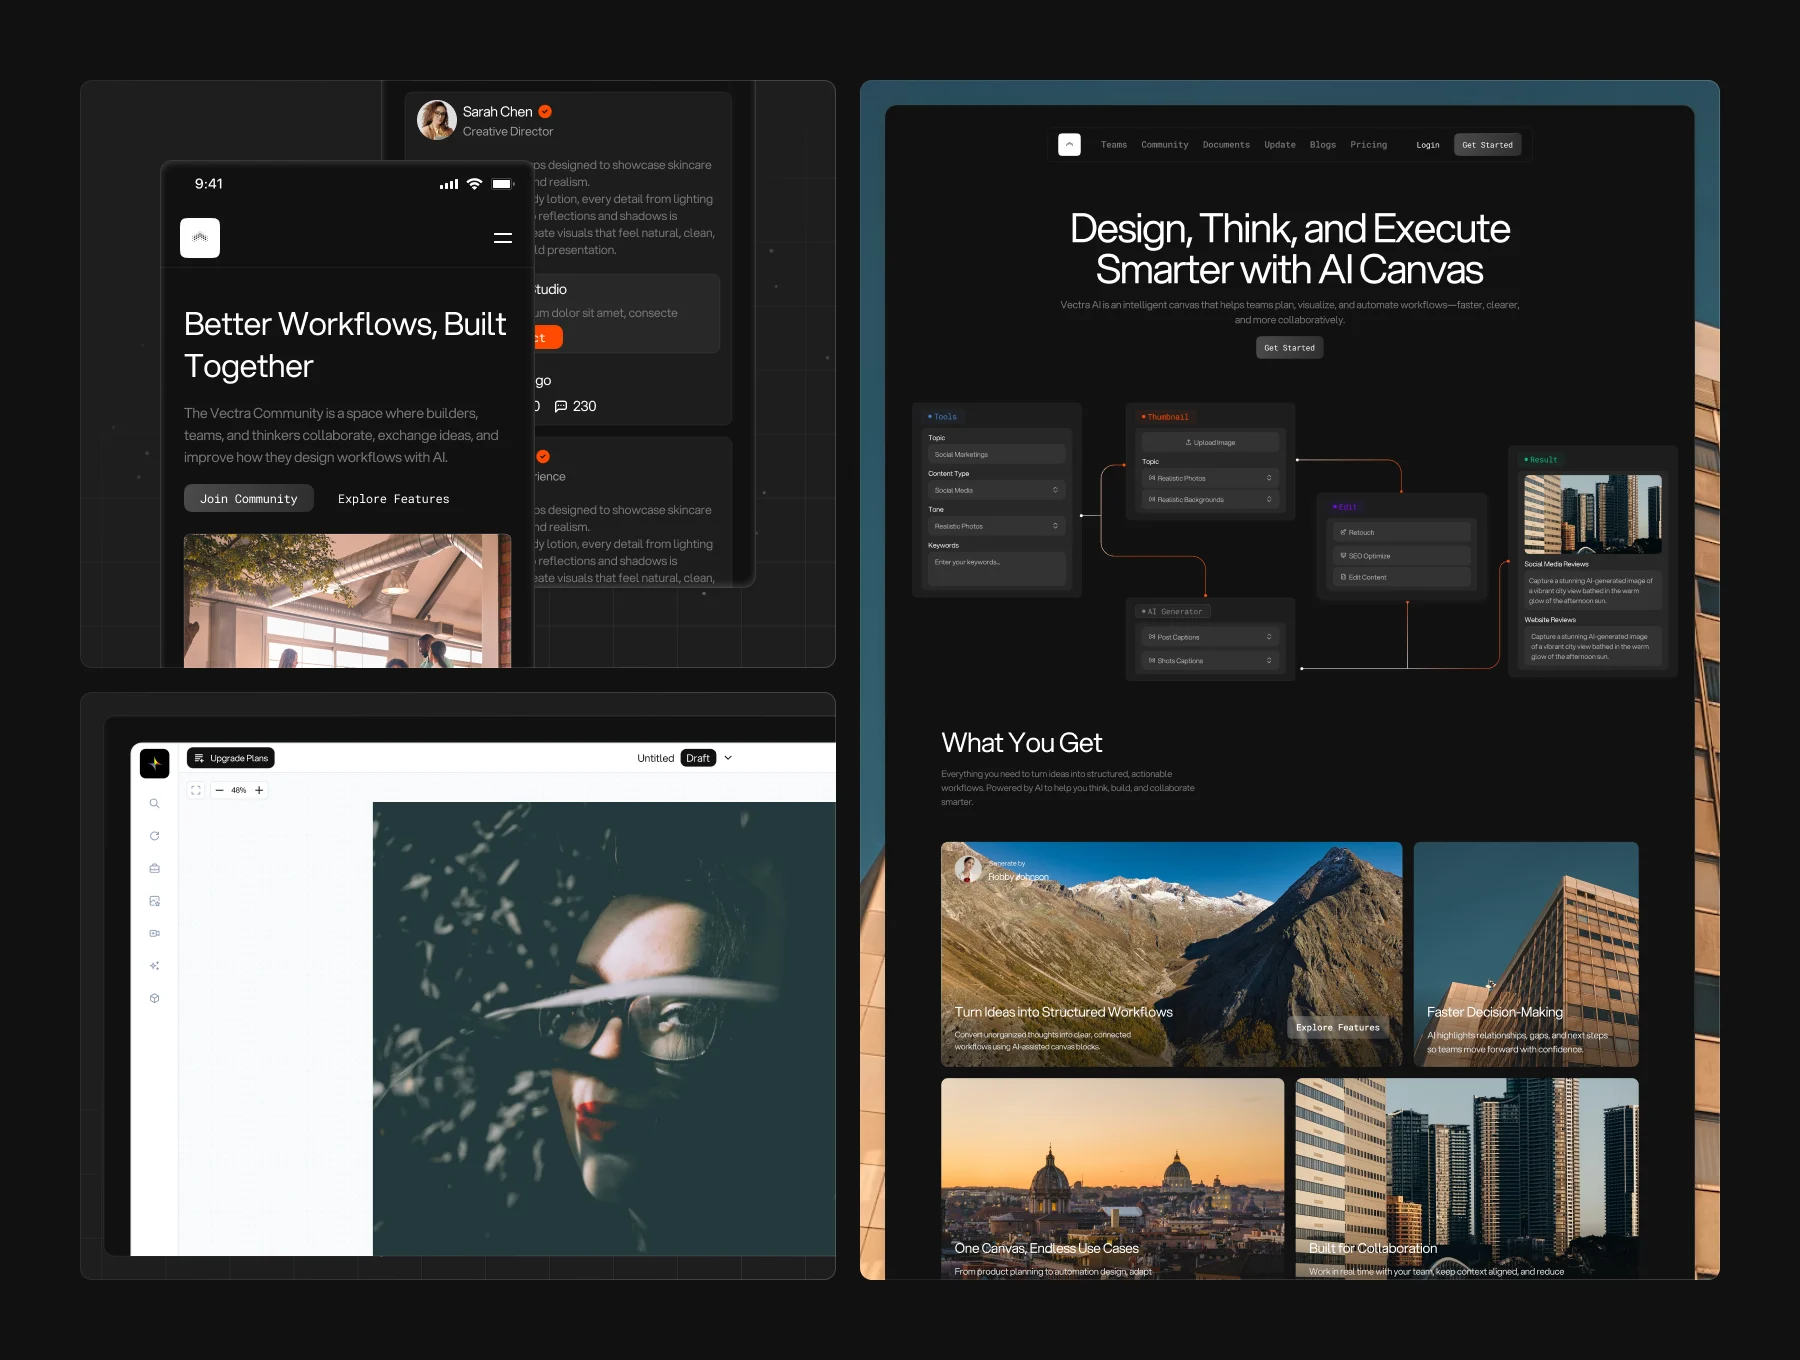
Task: Click the zoom out minus button
Action: [220, 790]
